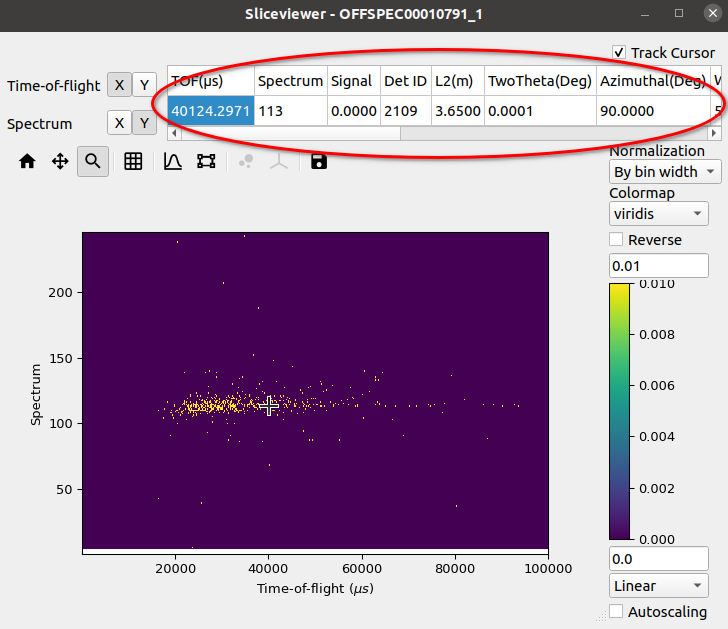This screenshot has height=629, width=728.
Task: Set Spectrum as the X axis
Action: [x=119, y=123]
